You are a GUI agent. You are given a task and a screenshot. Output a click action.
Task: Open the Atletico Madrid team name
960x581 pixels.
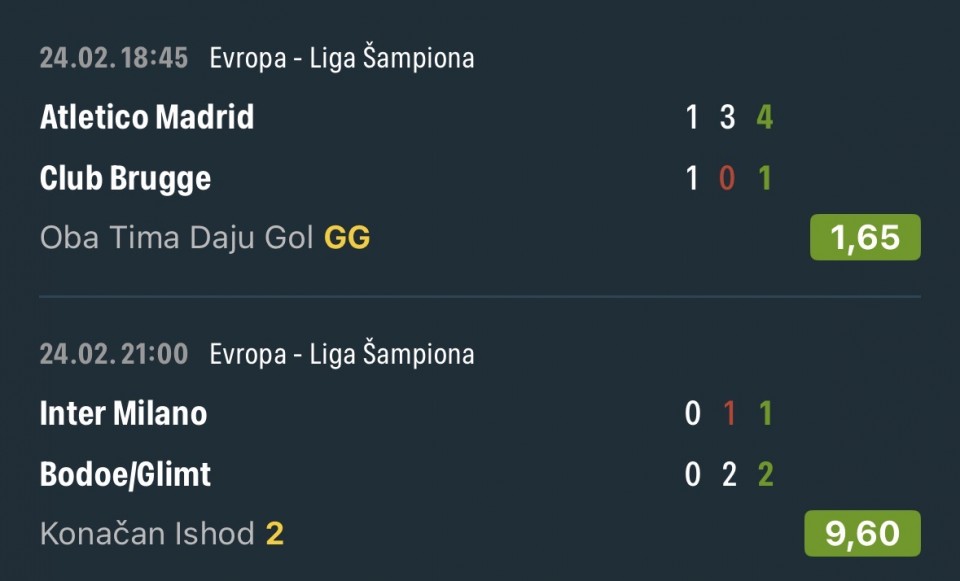(x=147, y=117)
